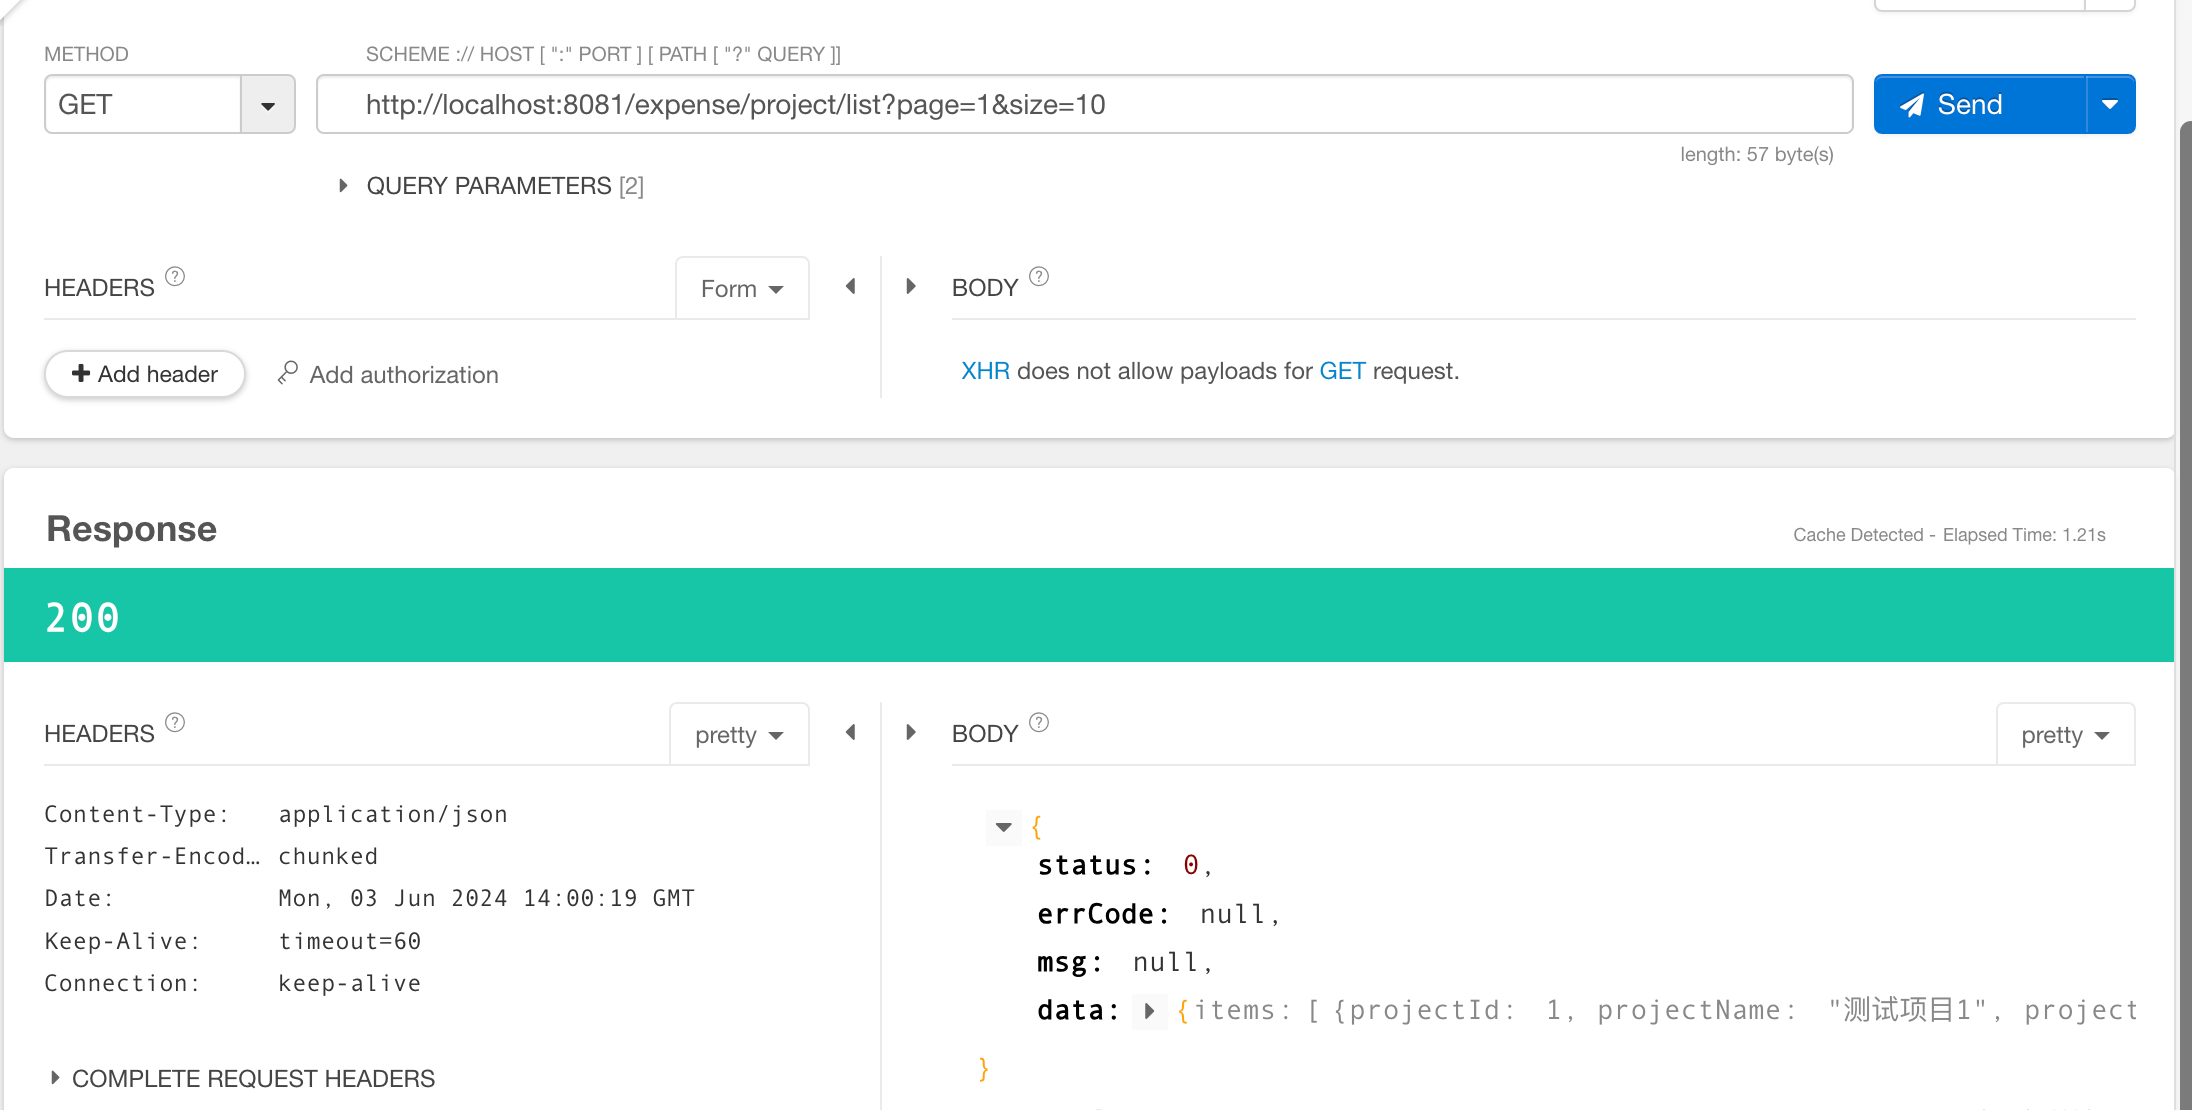Open the Form headers mode dropdown
Image resolution: width=2192 pixels, height=1110 pixels.
coord(742,289)
